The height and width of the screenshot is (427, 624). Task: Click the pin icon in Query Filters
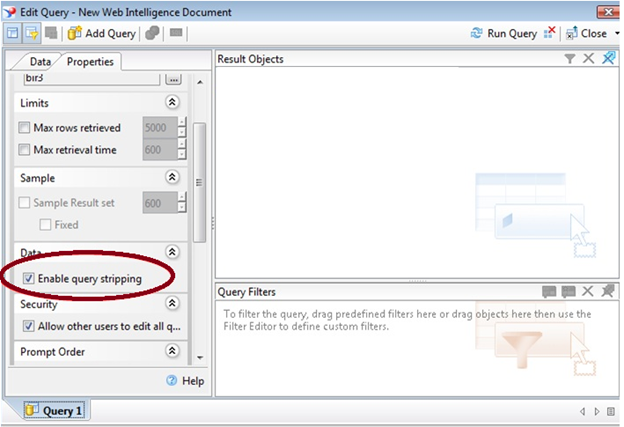(x=607, y=291)
